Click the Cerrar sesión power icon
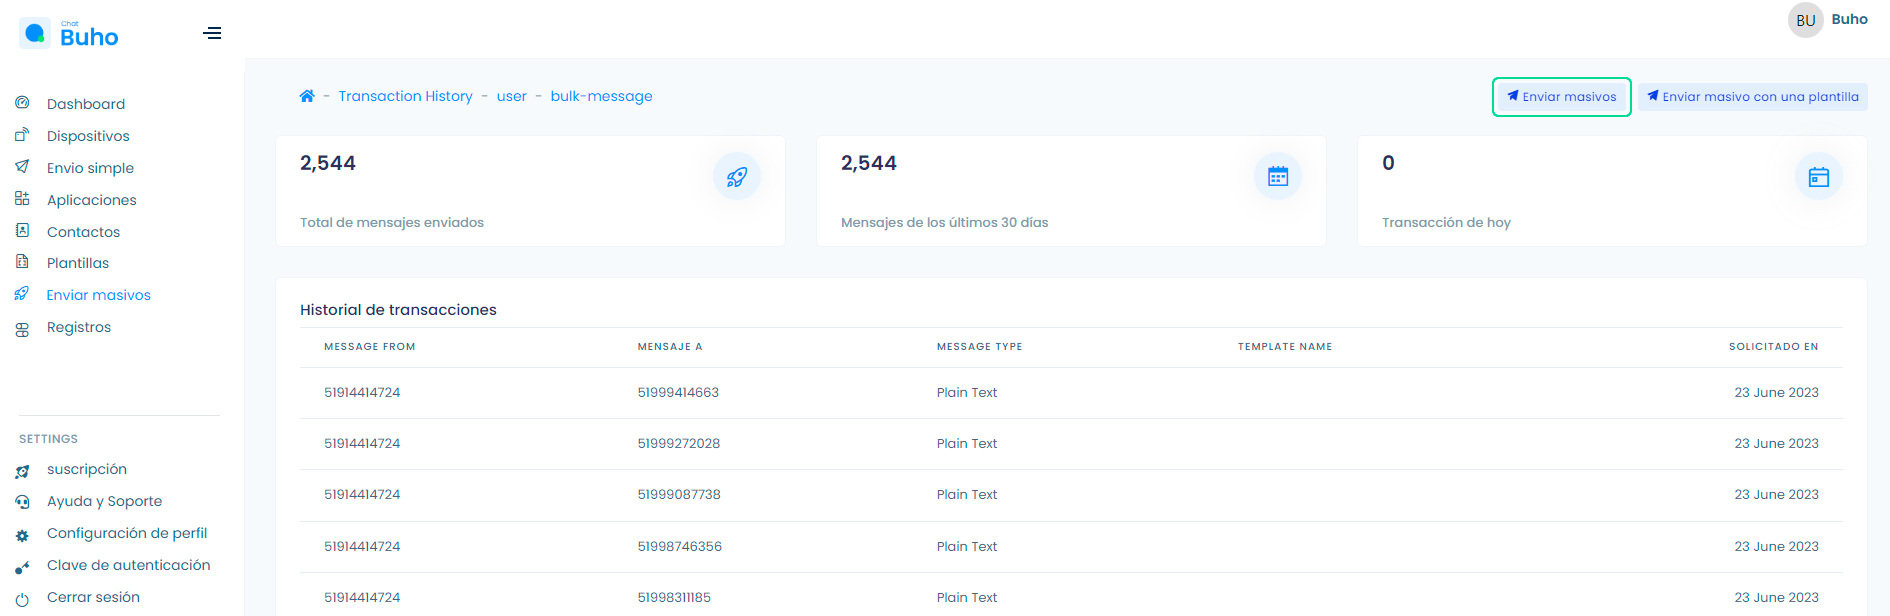Screen dimensions: 1890x616 (x=22, y=599)
